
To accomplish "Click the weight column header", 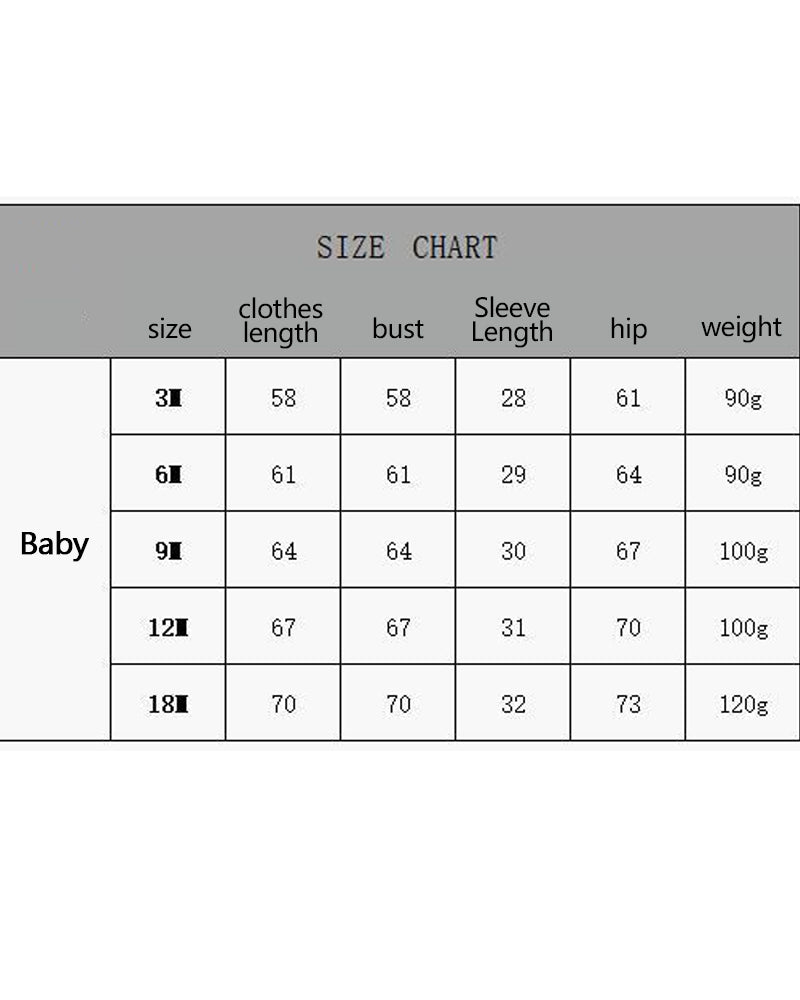I will [x=741, y=327].
